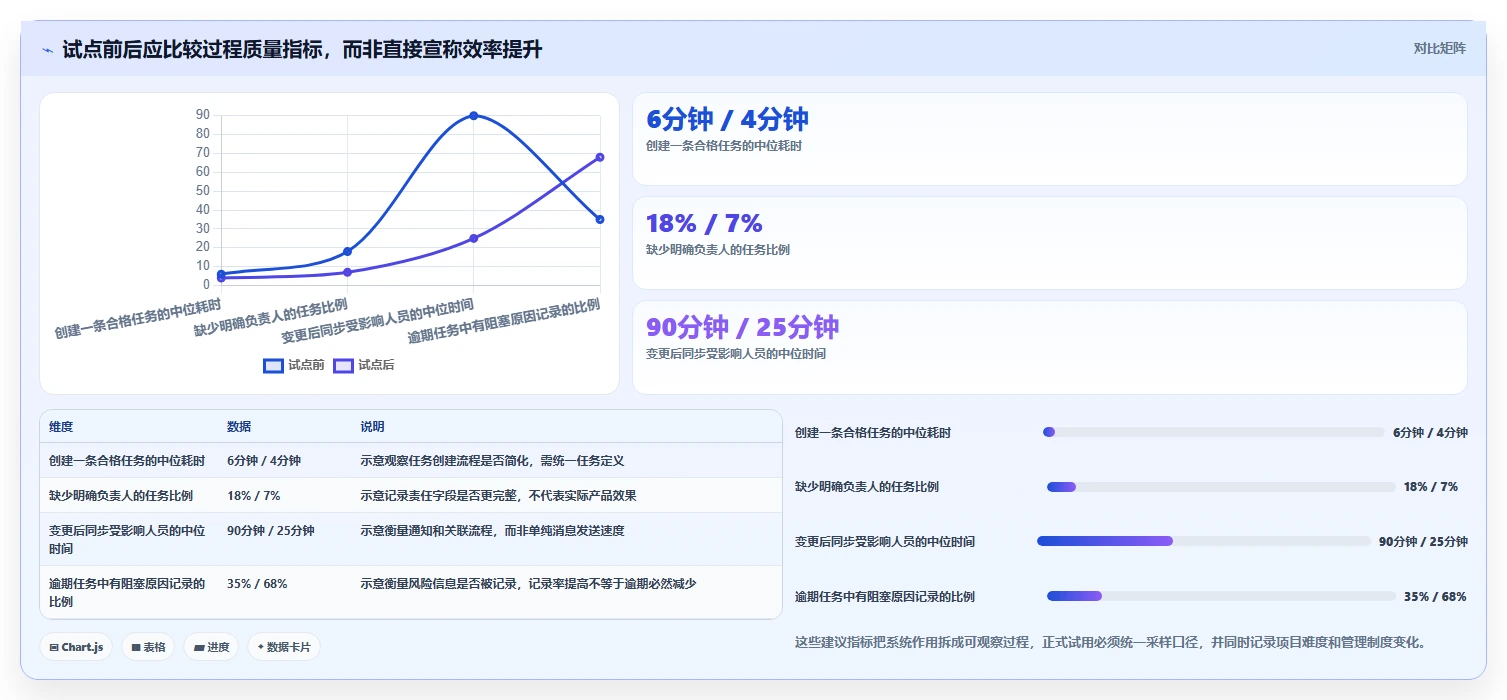Click the 90分钟 / 25分钟 value beside the progress bar
Image resolution: width=1507 pixels, height=700 pixels.
click(x=1423, y=541)
